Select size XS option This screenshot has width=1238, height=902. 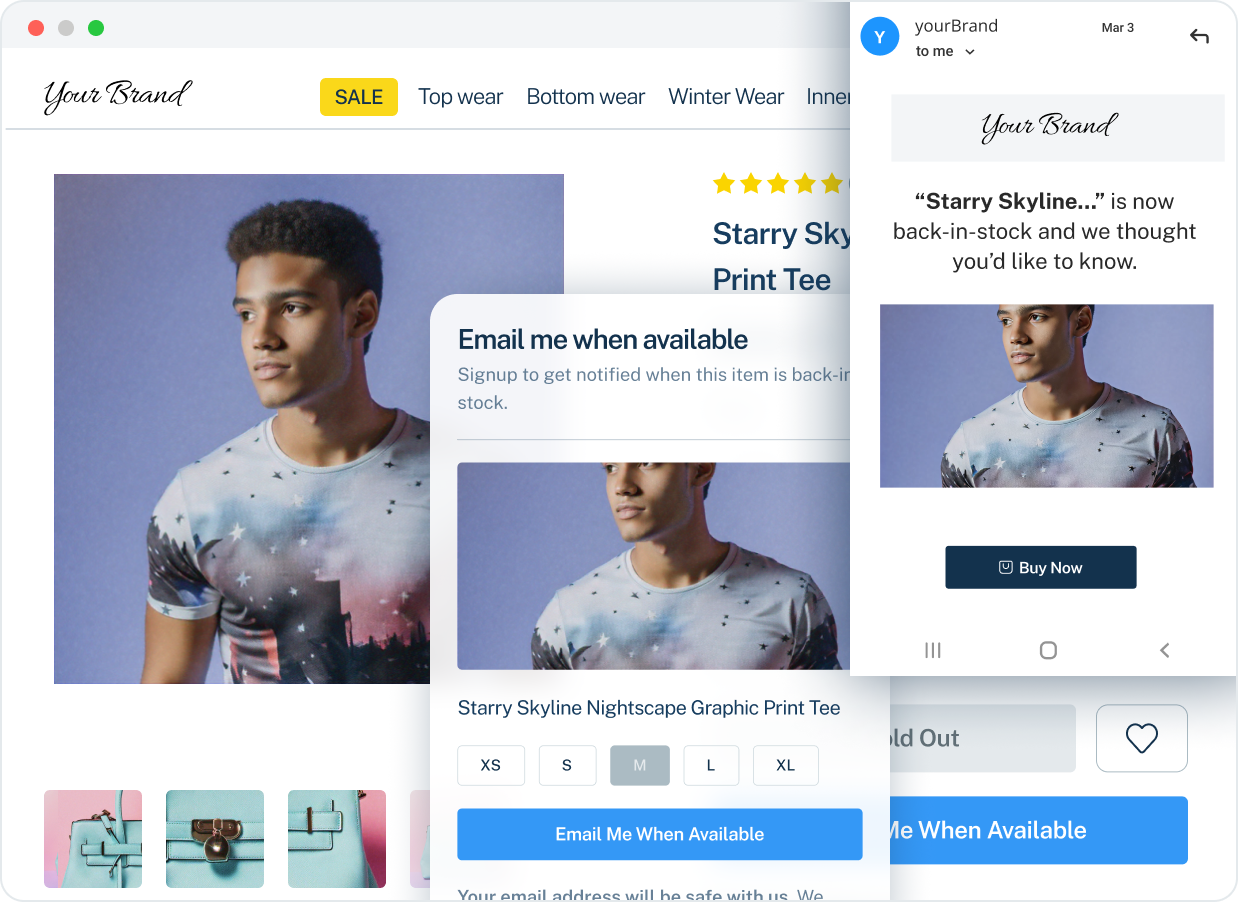490,765
